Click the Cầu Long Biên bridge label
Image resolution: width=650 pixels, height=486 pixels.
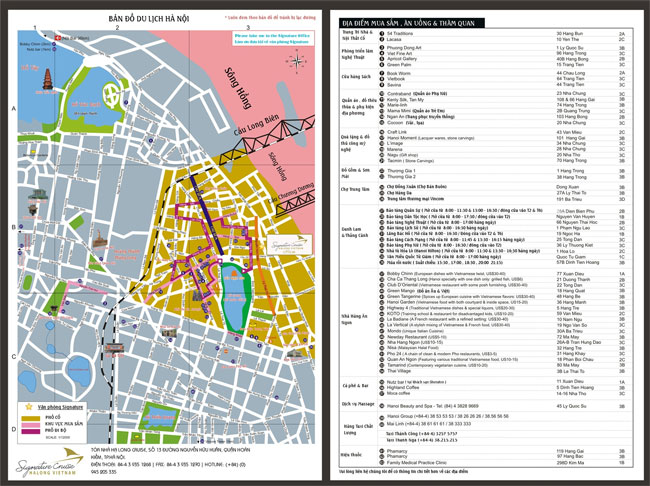point(257,124)
